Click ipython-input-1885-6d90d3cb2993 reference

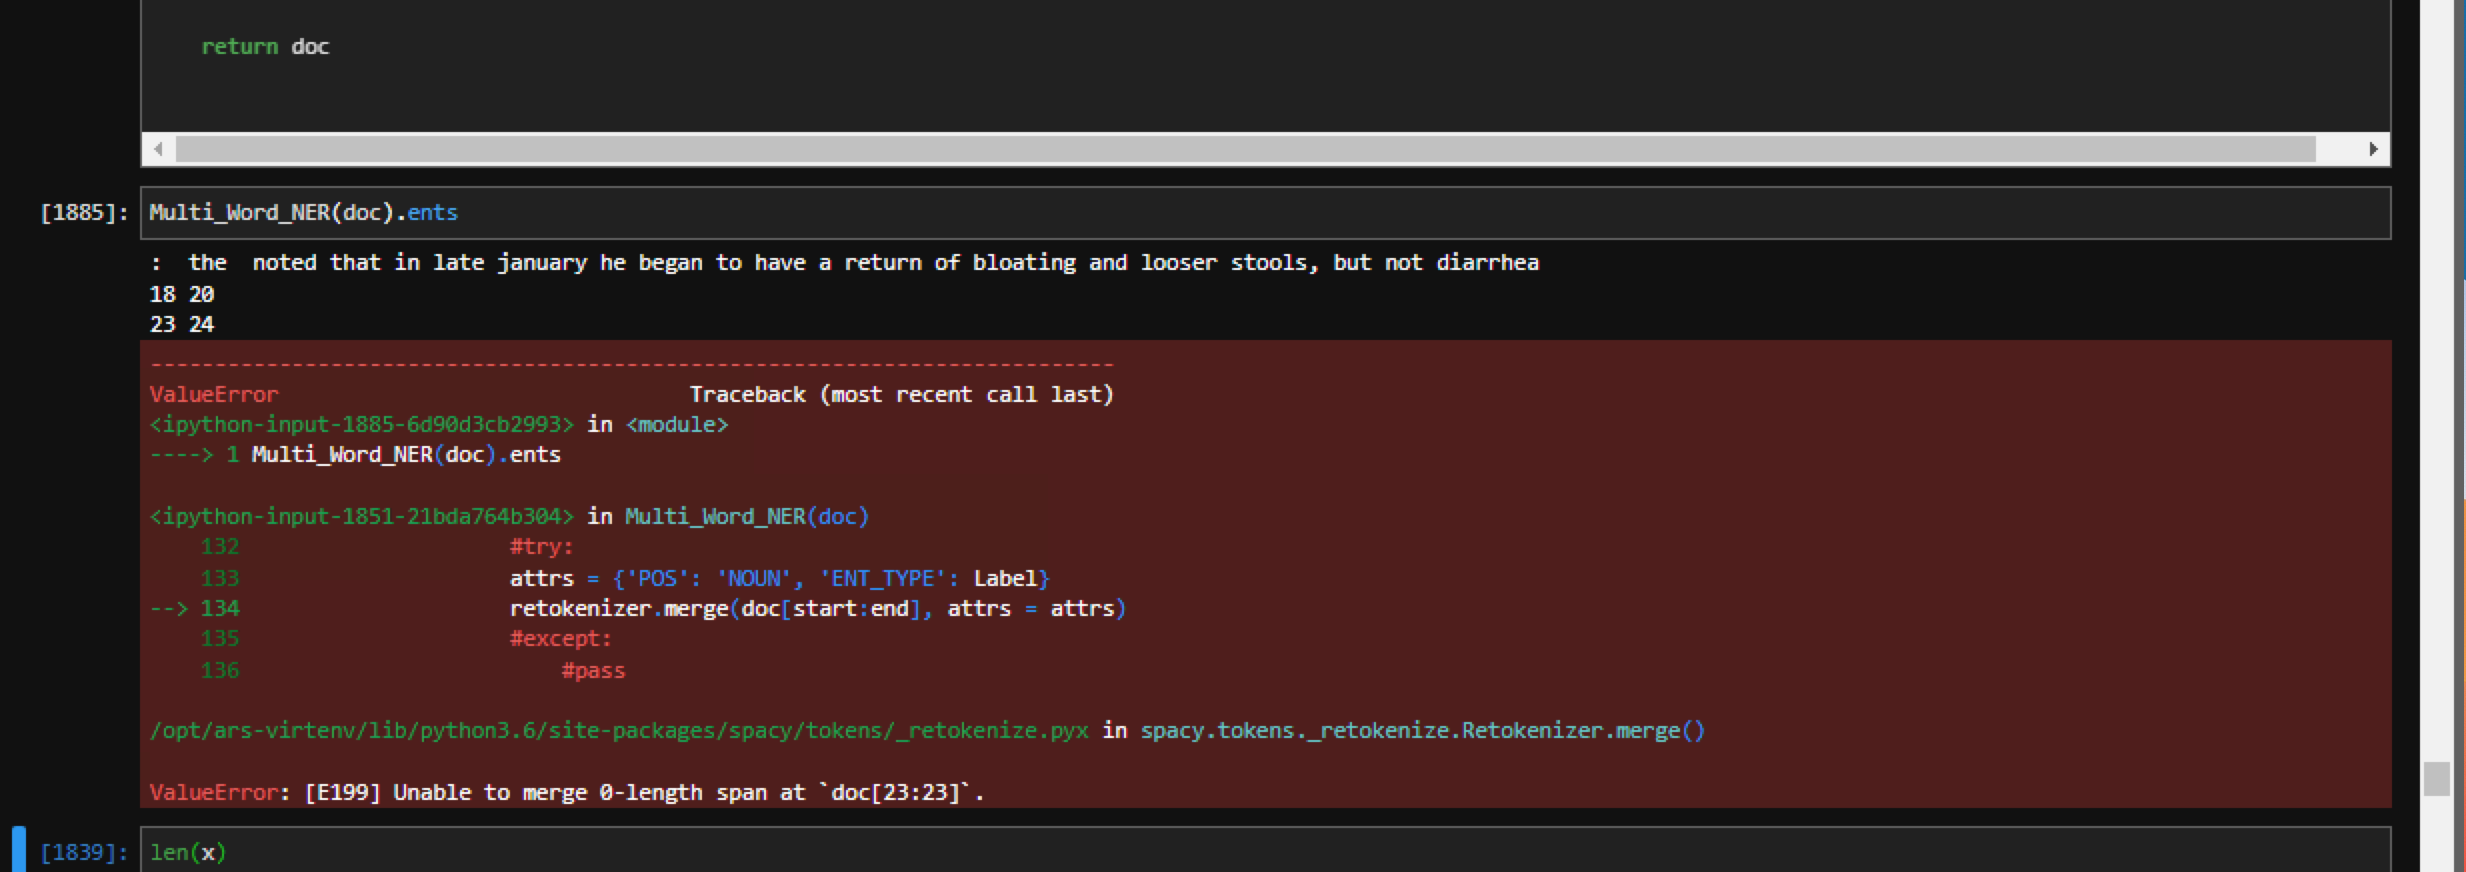coord(362,424)
